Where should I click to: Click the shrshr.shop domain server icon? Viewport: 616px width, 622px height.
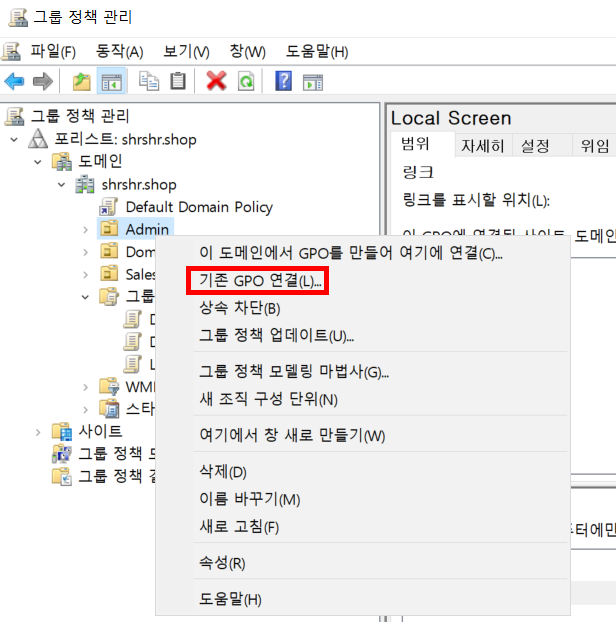coord(85,184)
